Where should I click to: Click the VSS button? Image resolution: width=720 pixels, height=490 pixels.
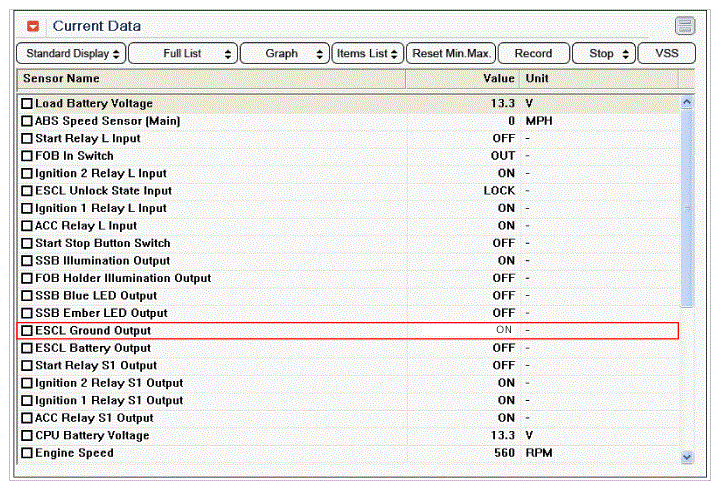tap(667, 53)
